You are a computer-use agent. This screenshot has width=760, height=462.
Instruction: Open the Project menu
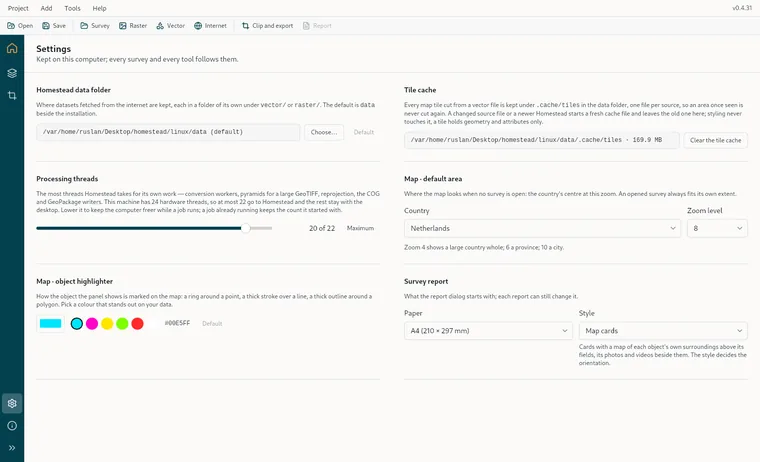[18, 8]
